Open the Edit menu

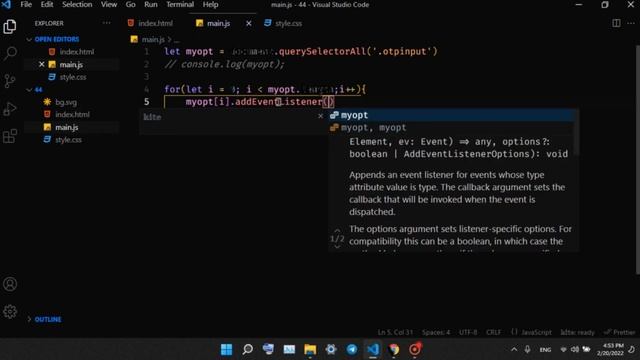(x=47, y=4)
